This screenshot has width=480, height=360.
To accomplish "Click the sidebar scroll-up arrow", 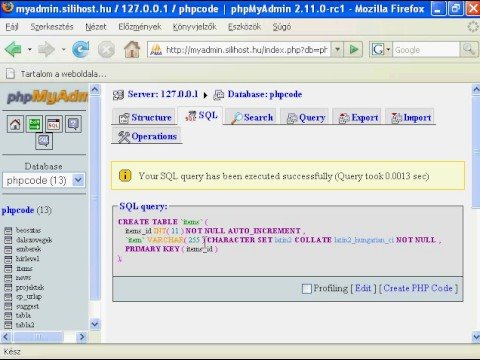I will pyautogui.click(x=95, y=90).
